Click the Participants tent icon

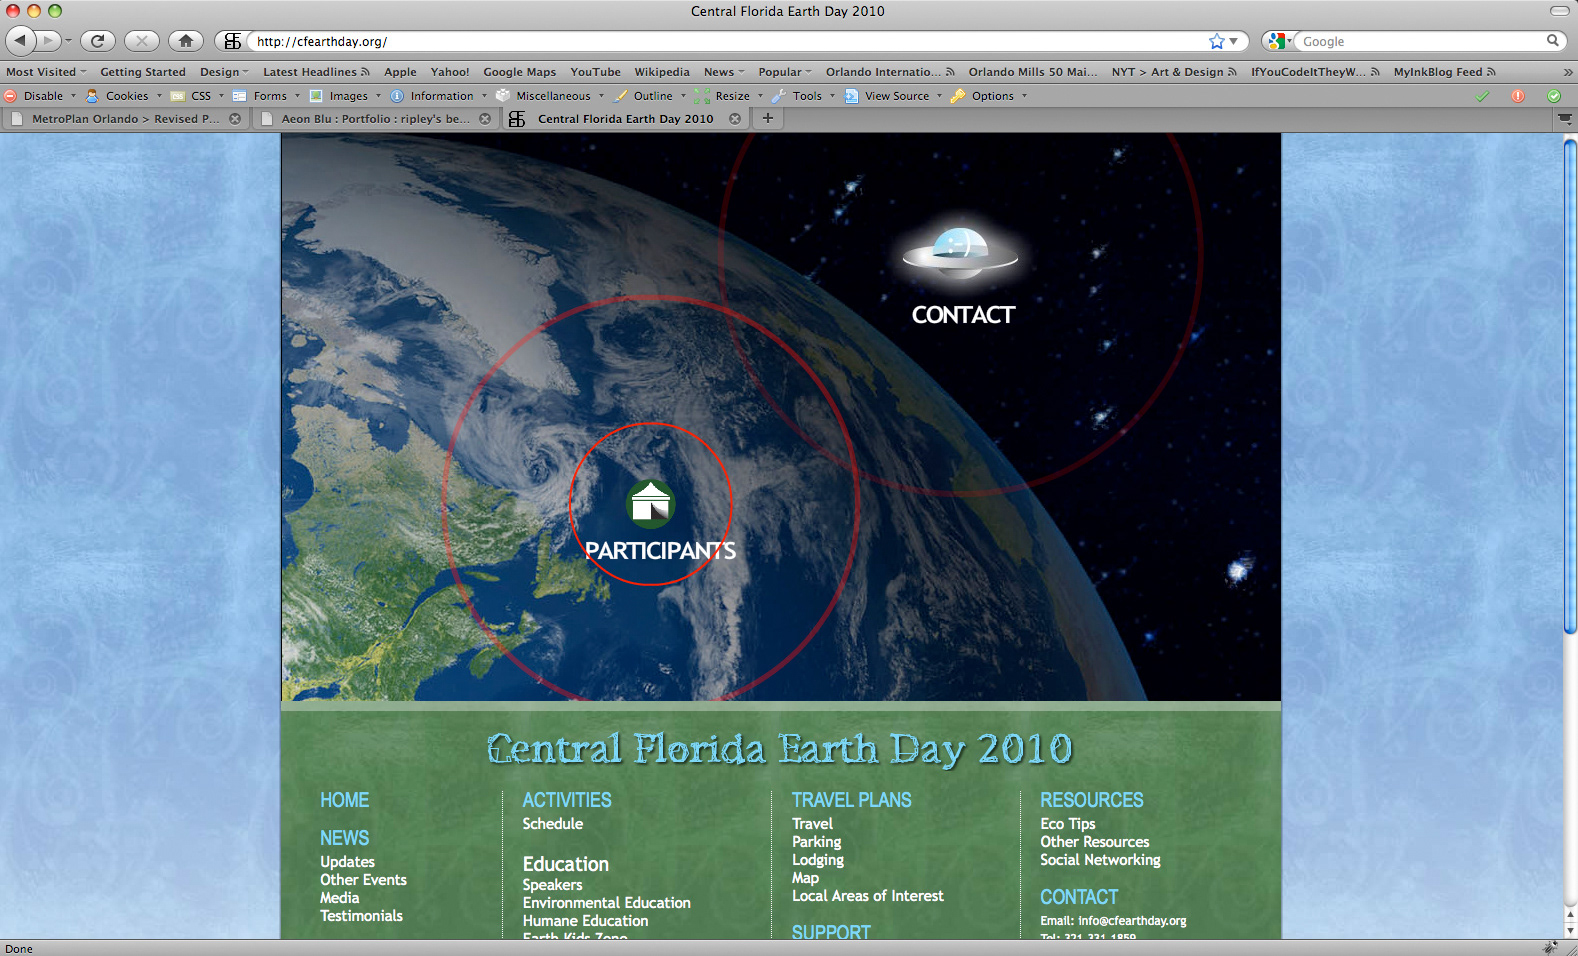pyautogui.click(x=651, y=503)
